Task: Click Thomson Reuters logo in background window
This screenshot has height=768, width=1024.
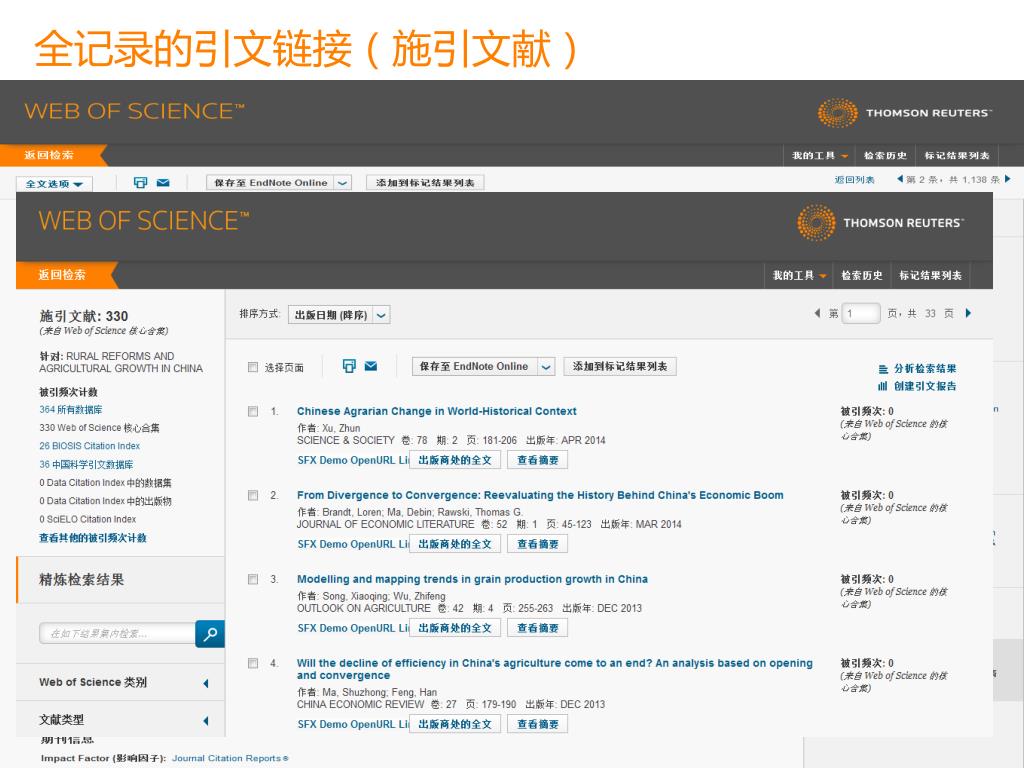Action: pos(904,113)
